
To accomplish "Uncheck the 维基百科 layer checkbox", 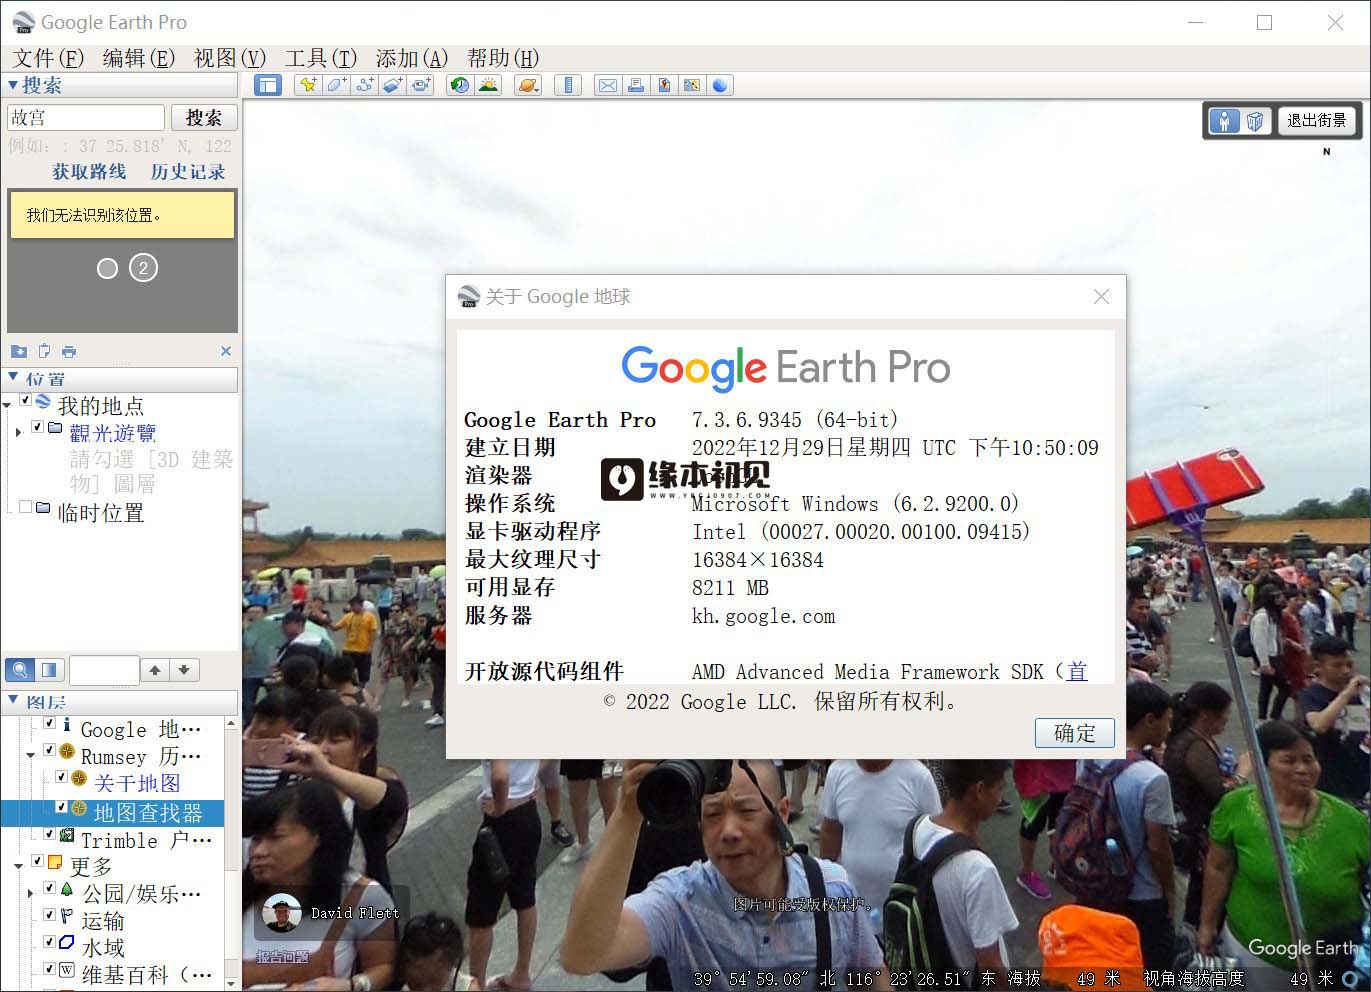I will pos(49,969).
